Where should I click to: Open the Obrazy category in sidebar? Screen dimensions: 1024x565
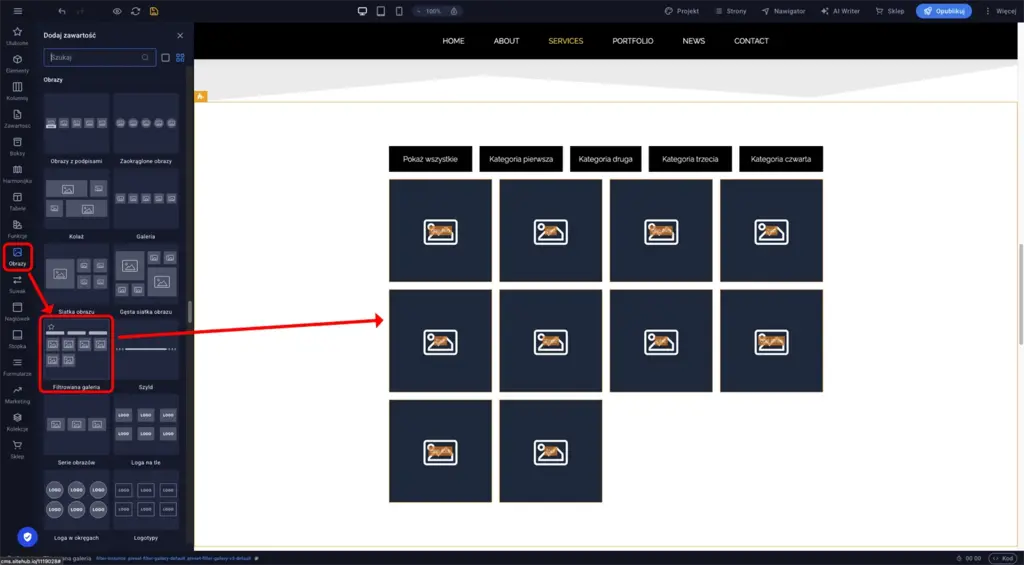coord(17,257)
